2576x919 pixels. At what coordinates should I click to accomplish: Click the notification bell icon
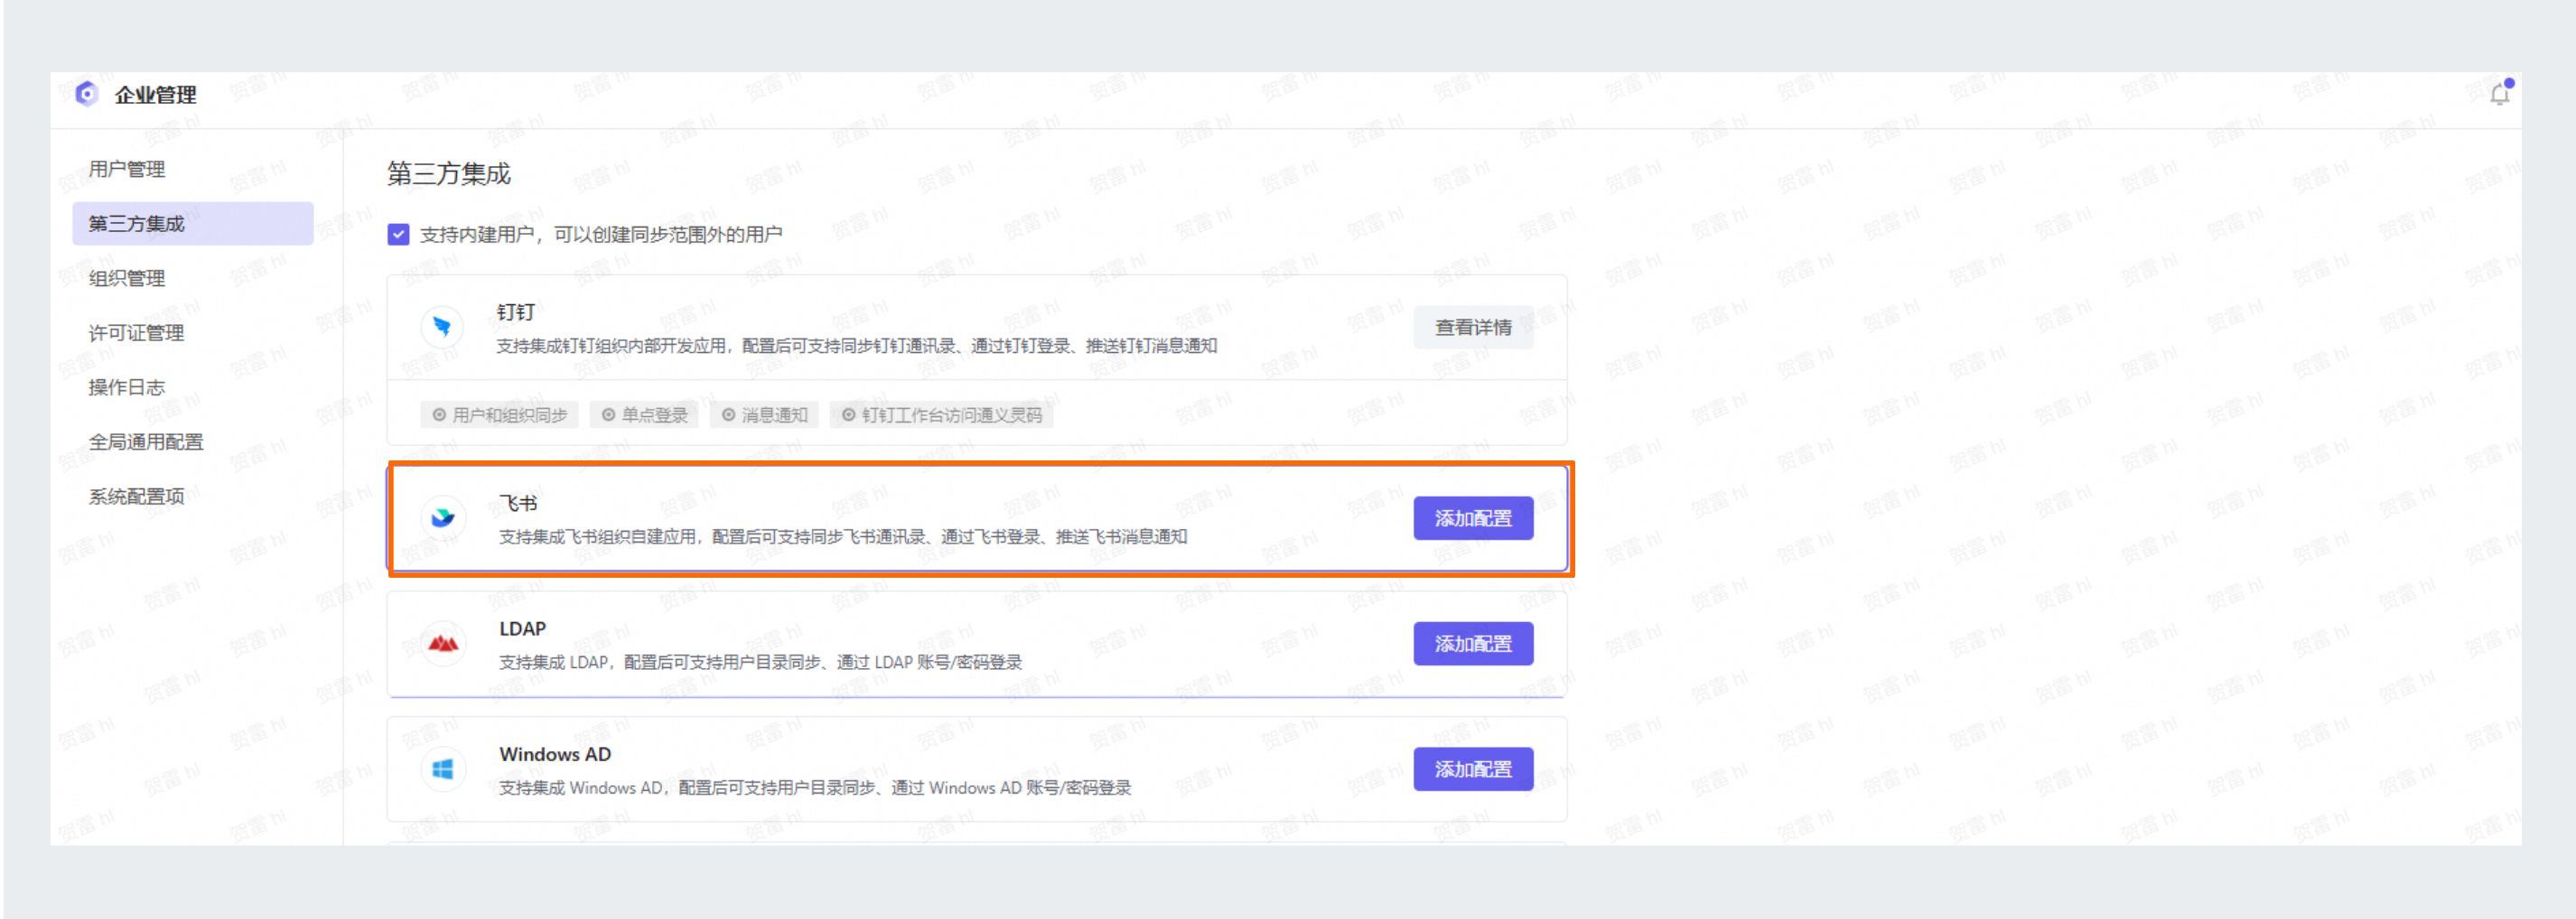coord(2500,94)
